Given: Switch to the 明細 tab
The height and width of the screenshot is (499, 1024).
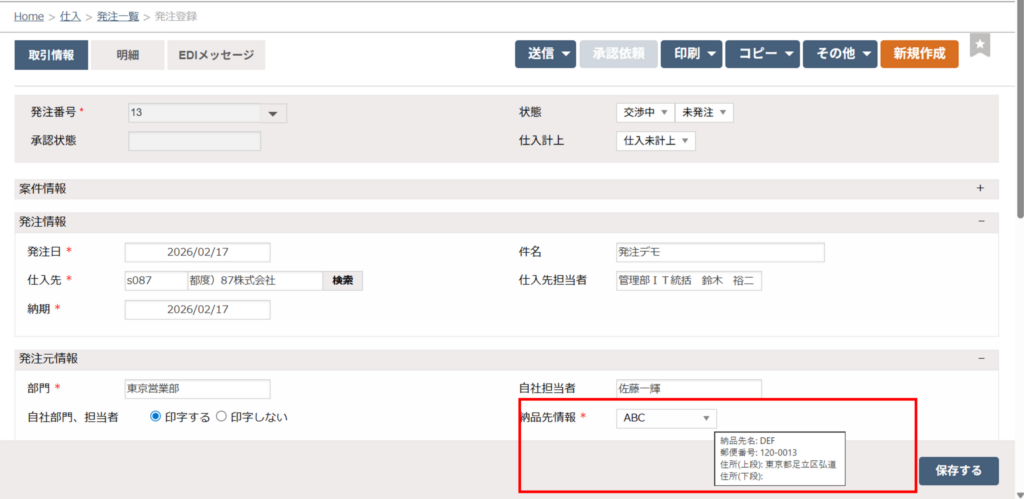Looking at the screenshot, I should coord(128,55).
